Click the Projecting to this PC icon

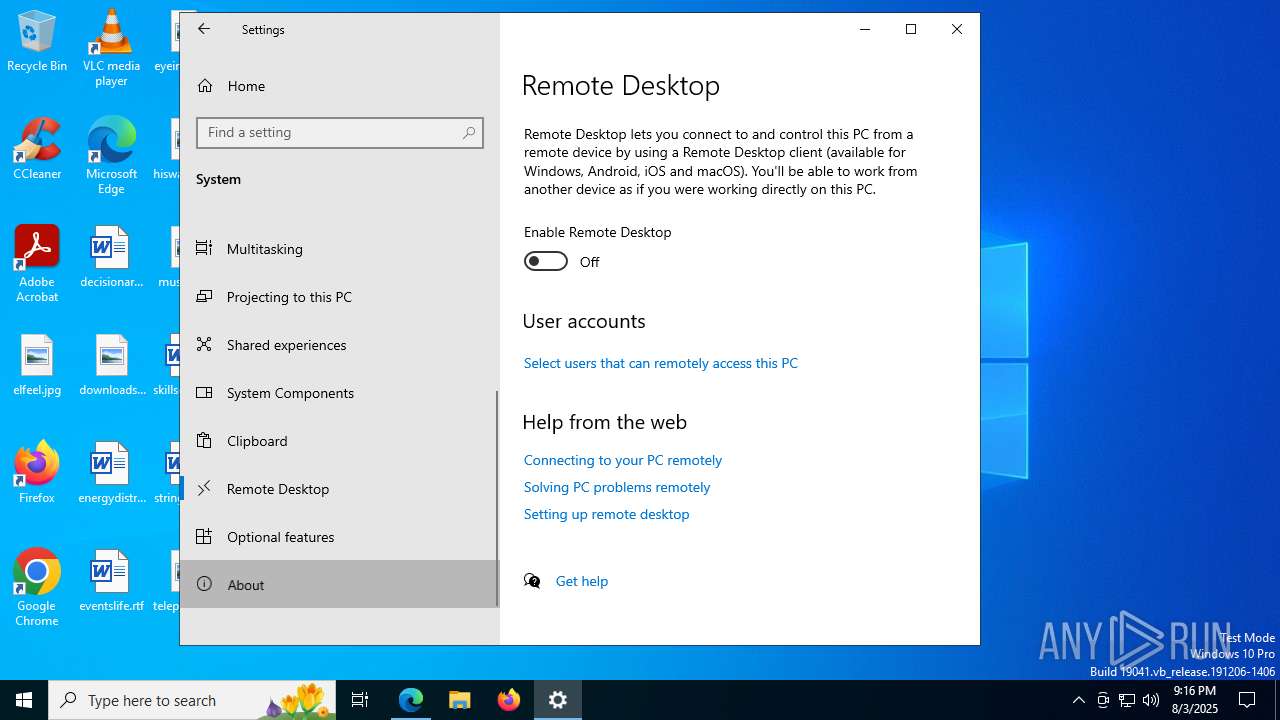point(204,296)
